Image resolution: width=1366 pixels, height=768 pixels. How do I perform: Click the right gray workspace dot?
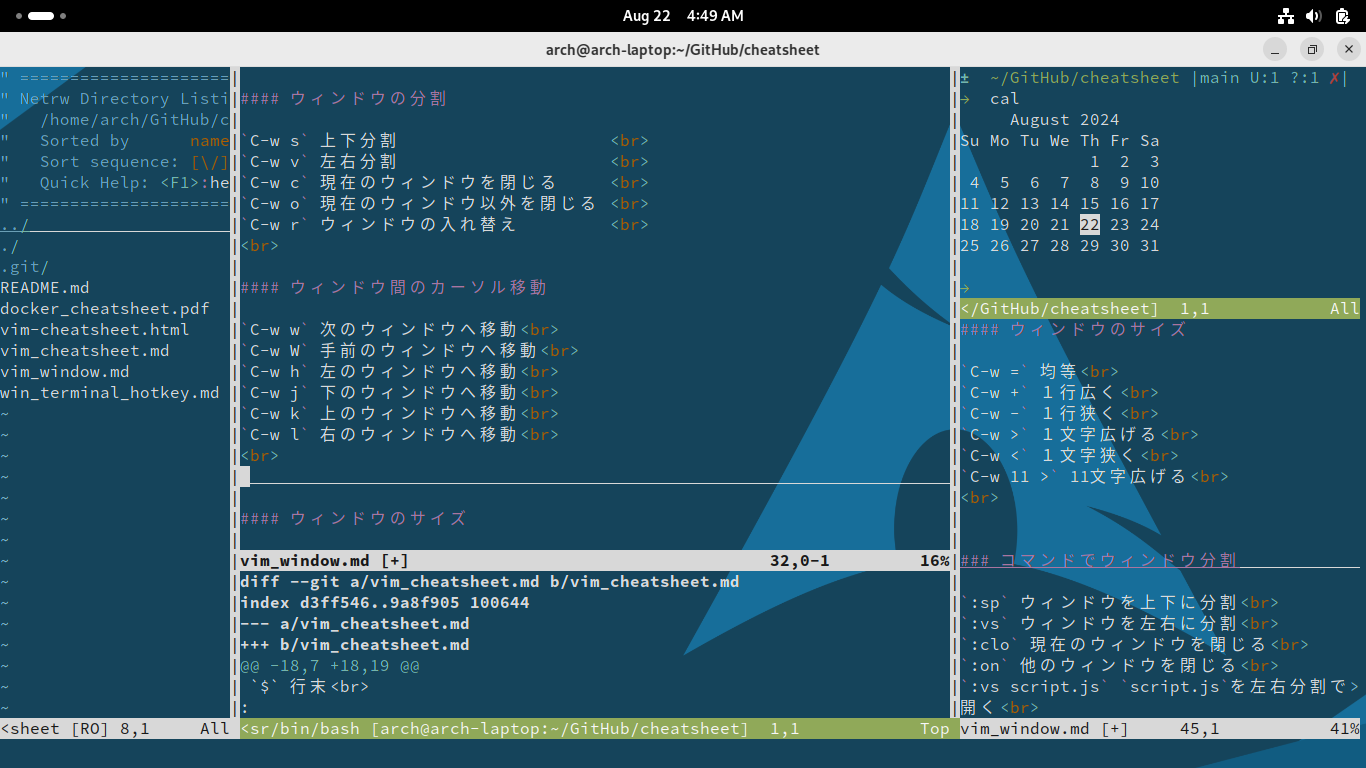coord(62,15)
